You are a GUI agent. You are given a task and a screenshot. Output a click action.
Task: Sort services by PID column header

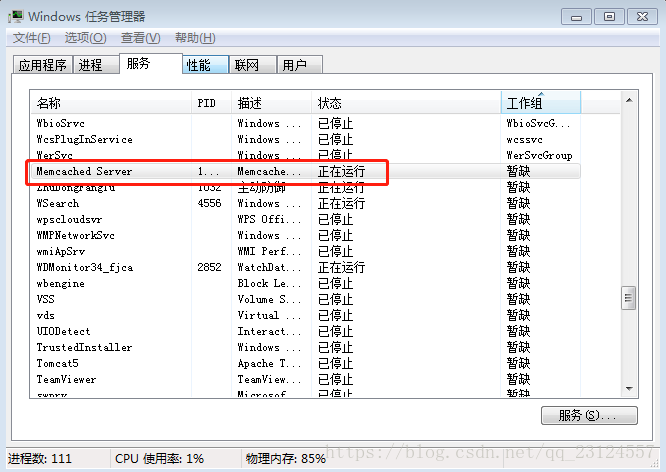coord(212,103)
